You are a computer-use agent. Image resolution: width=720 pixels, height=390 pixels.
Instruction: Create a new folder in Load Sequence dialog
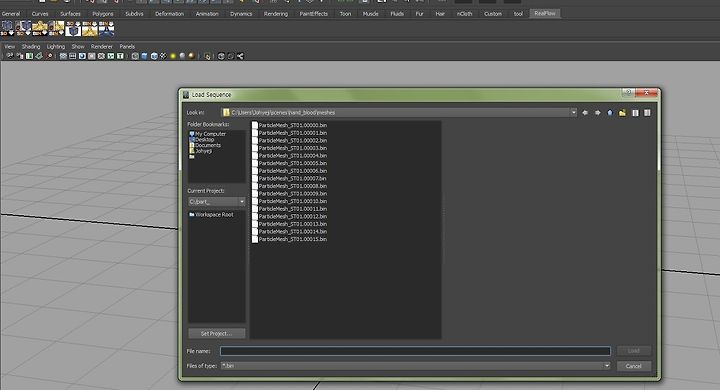[x=622, y=113]
